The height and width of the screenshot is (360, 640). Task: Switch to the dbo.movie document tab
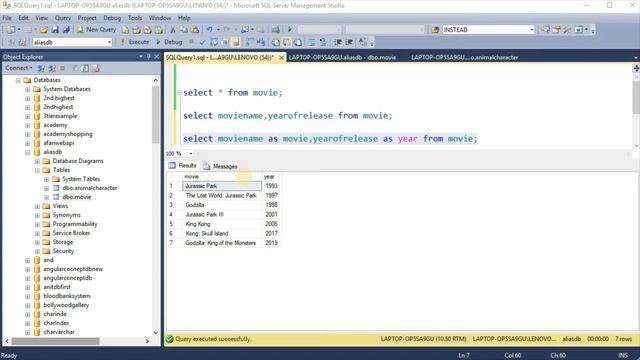pos(342,58)
